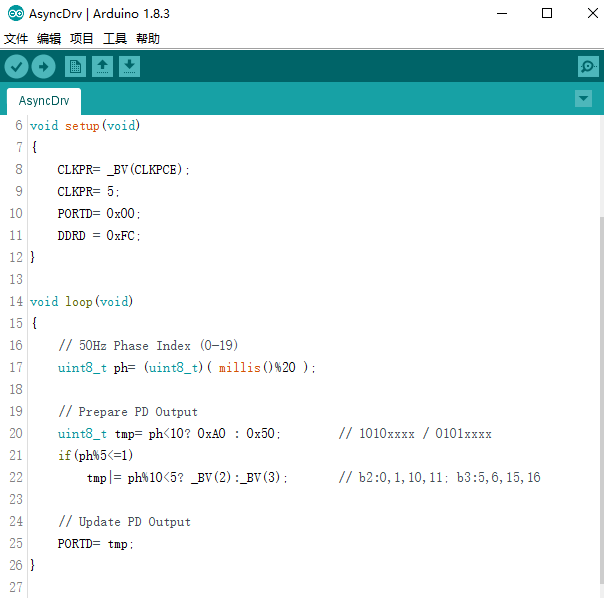Click the vertical editor scrollbar thumb

tap(602, 401)
